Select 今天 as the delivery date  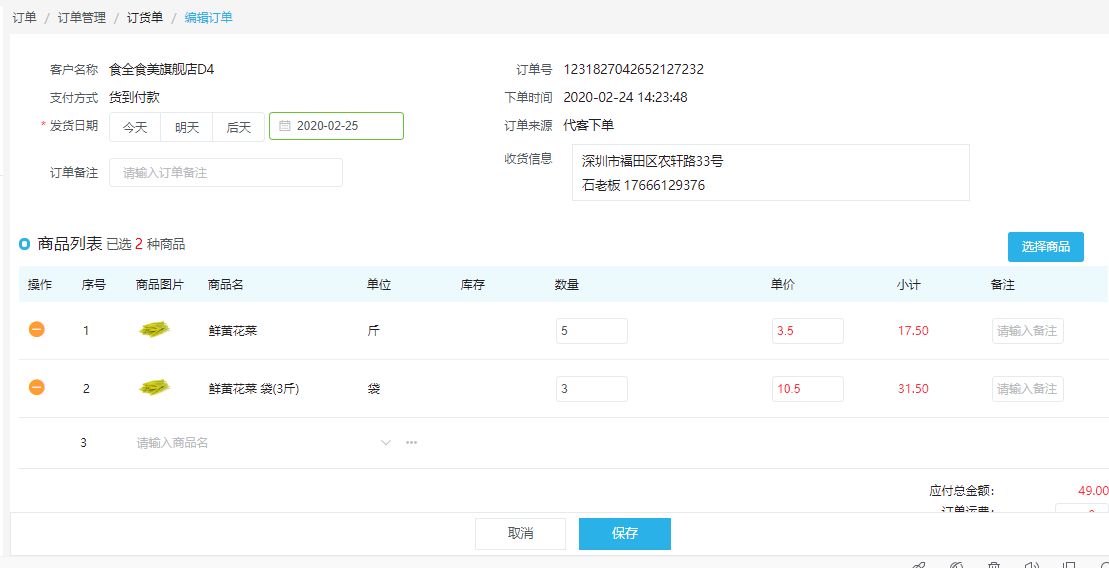[x=135, y=127]
